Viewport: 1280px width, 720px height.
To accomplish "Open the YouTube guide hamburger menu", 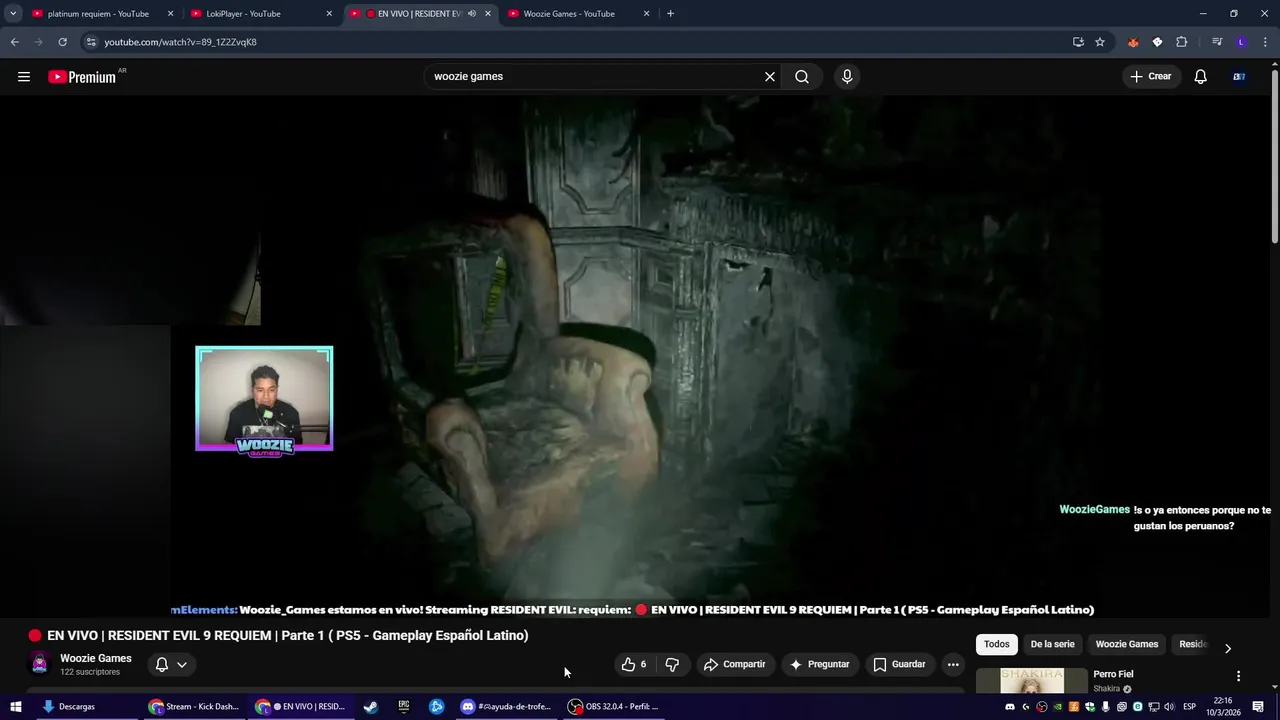I will pyautogui.click(x=24, y=77).
